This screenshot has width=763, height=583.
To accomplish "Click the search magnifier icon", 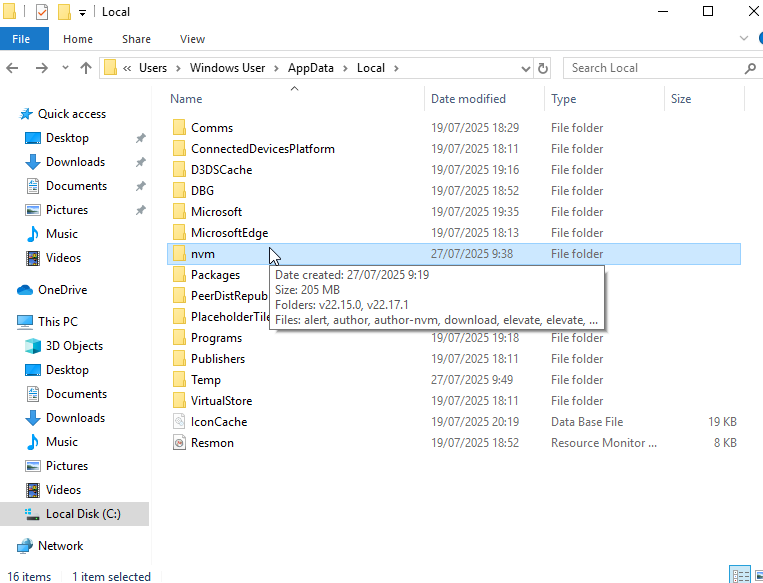I will [750, 69].
